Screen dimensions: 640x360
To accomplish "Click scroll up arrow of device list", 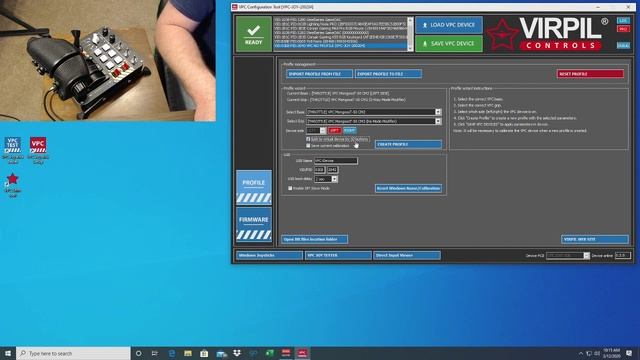I will [x=410, y=20].
